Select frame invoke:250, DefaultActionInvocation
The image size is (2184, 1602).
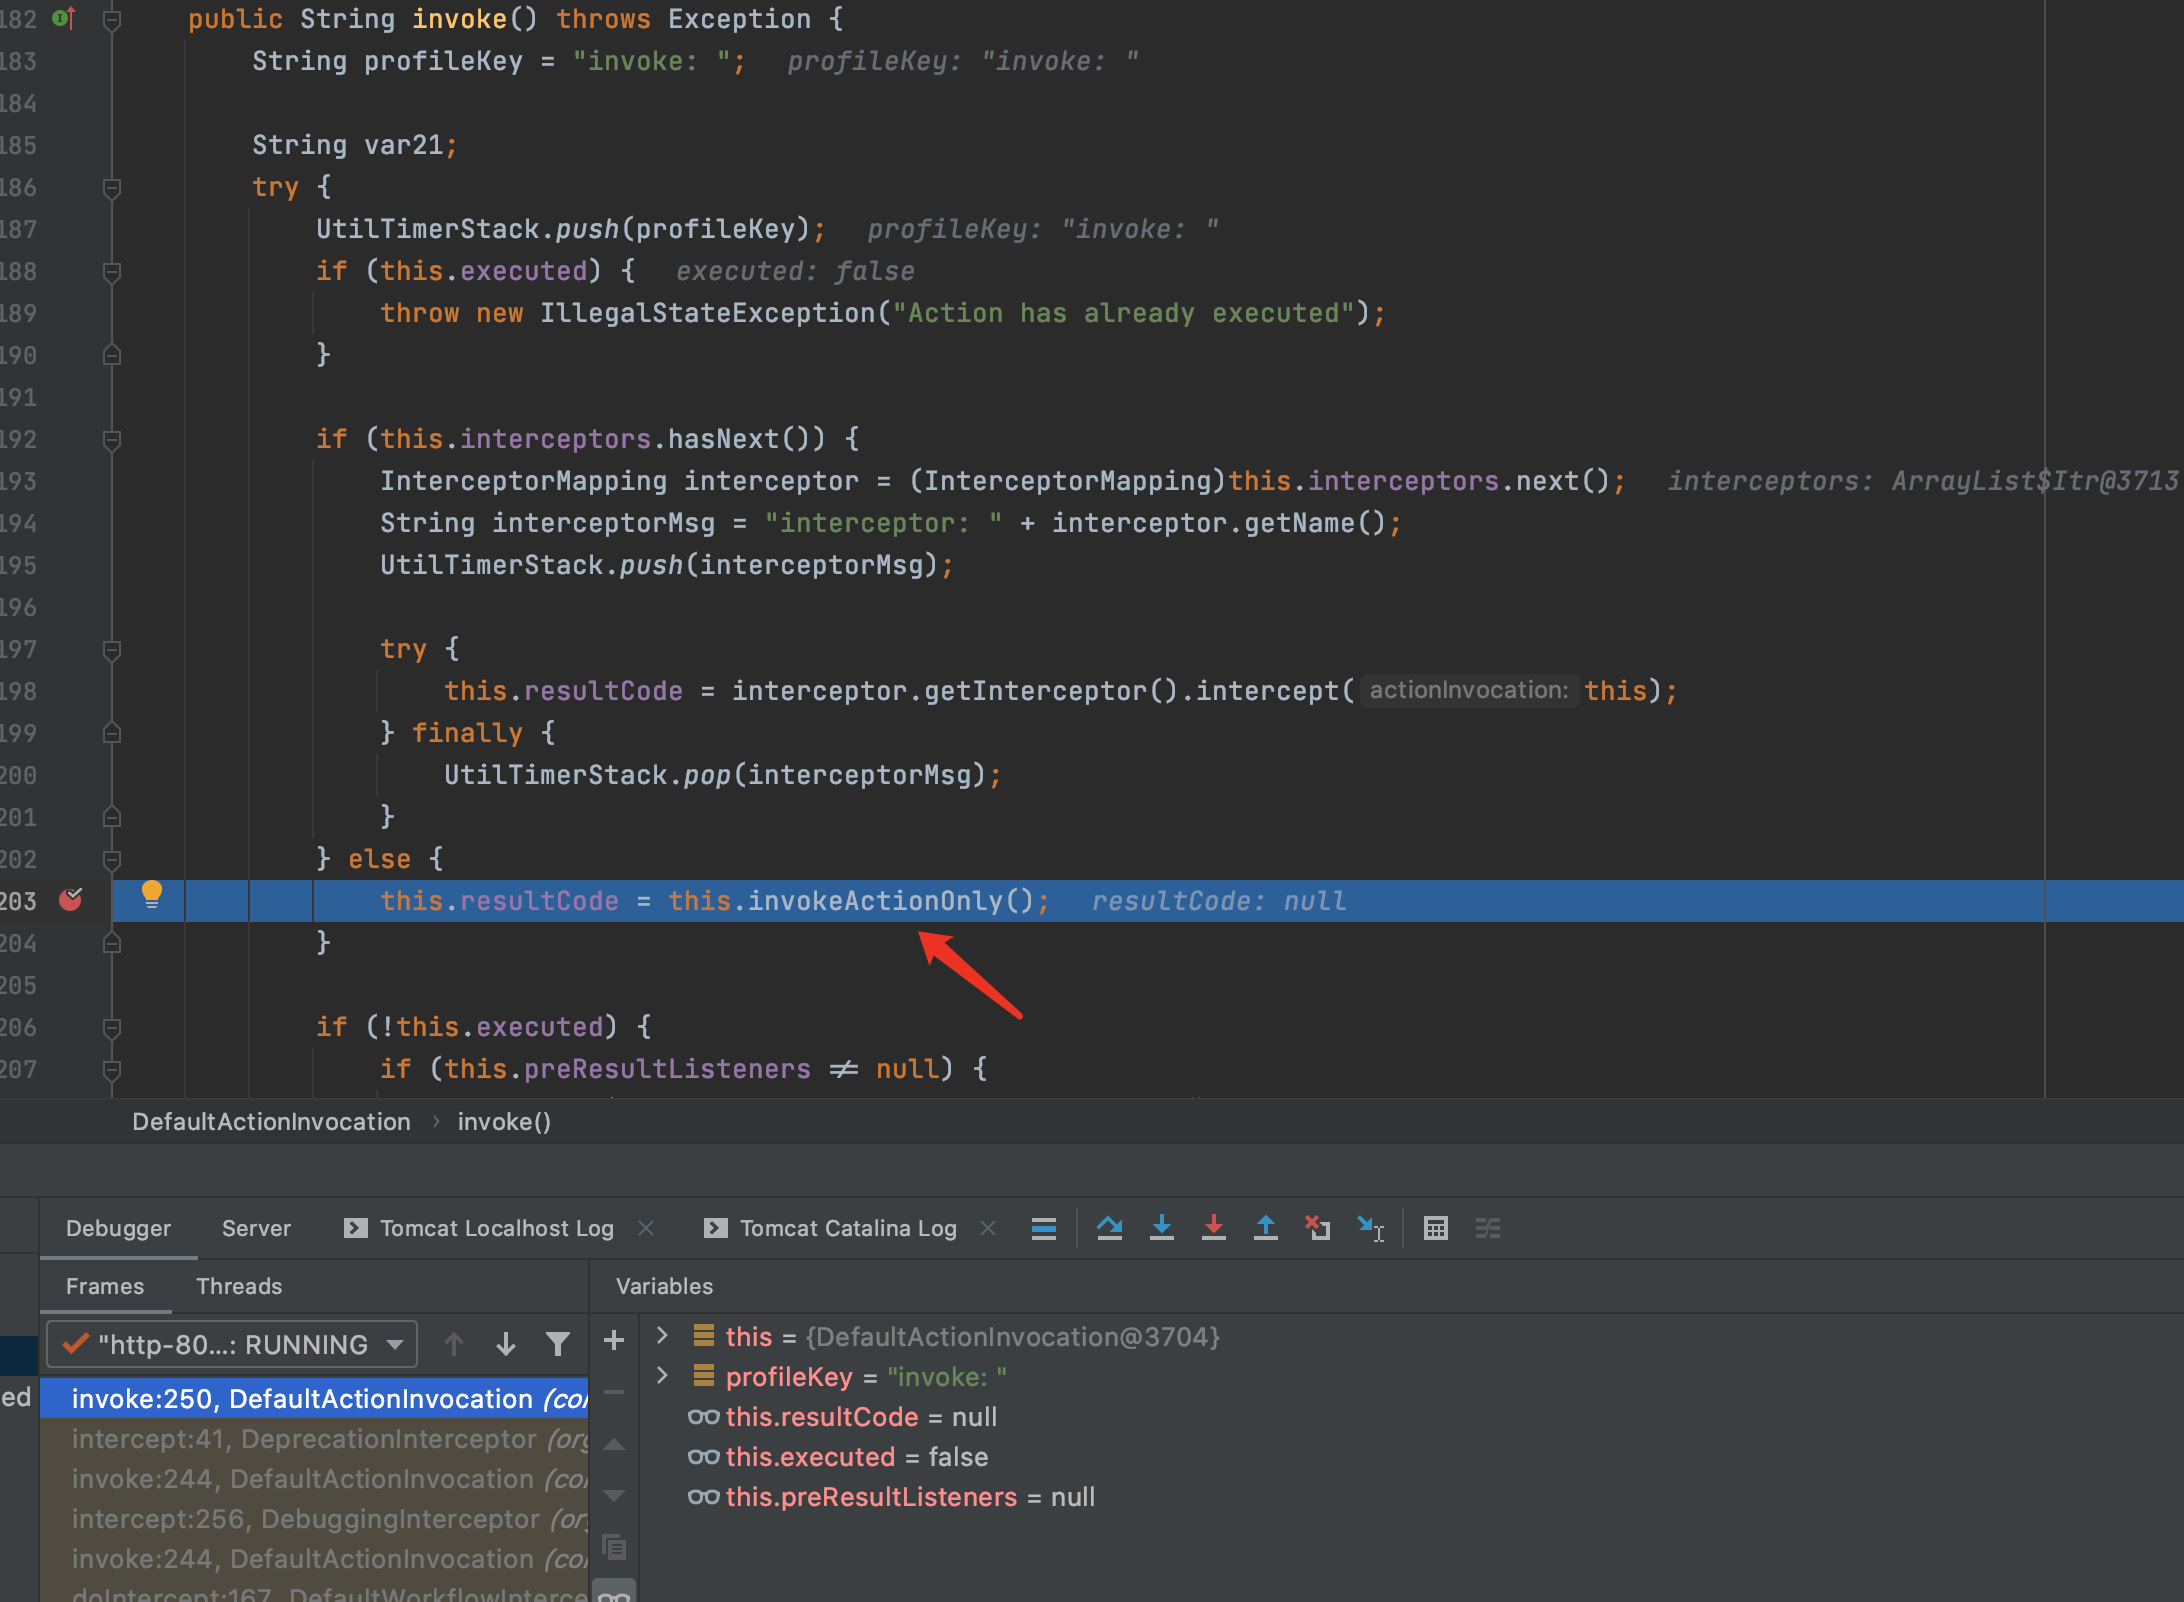(x=314, y=1399)
